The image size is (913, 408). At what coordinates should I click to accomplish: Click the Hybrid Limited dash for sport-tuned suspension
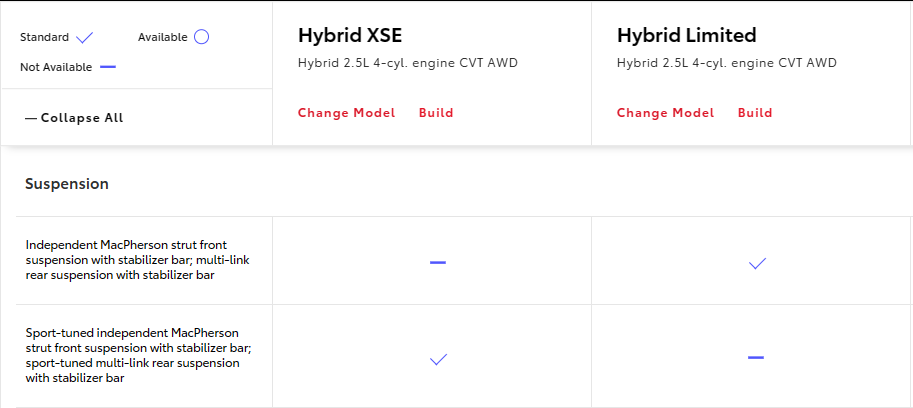click(x=756, y=357)
